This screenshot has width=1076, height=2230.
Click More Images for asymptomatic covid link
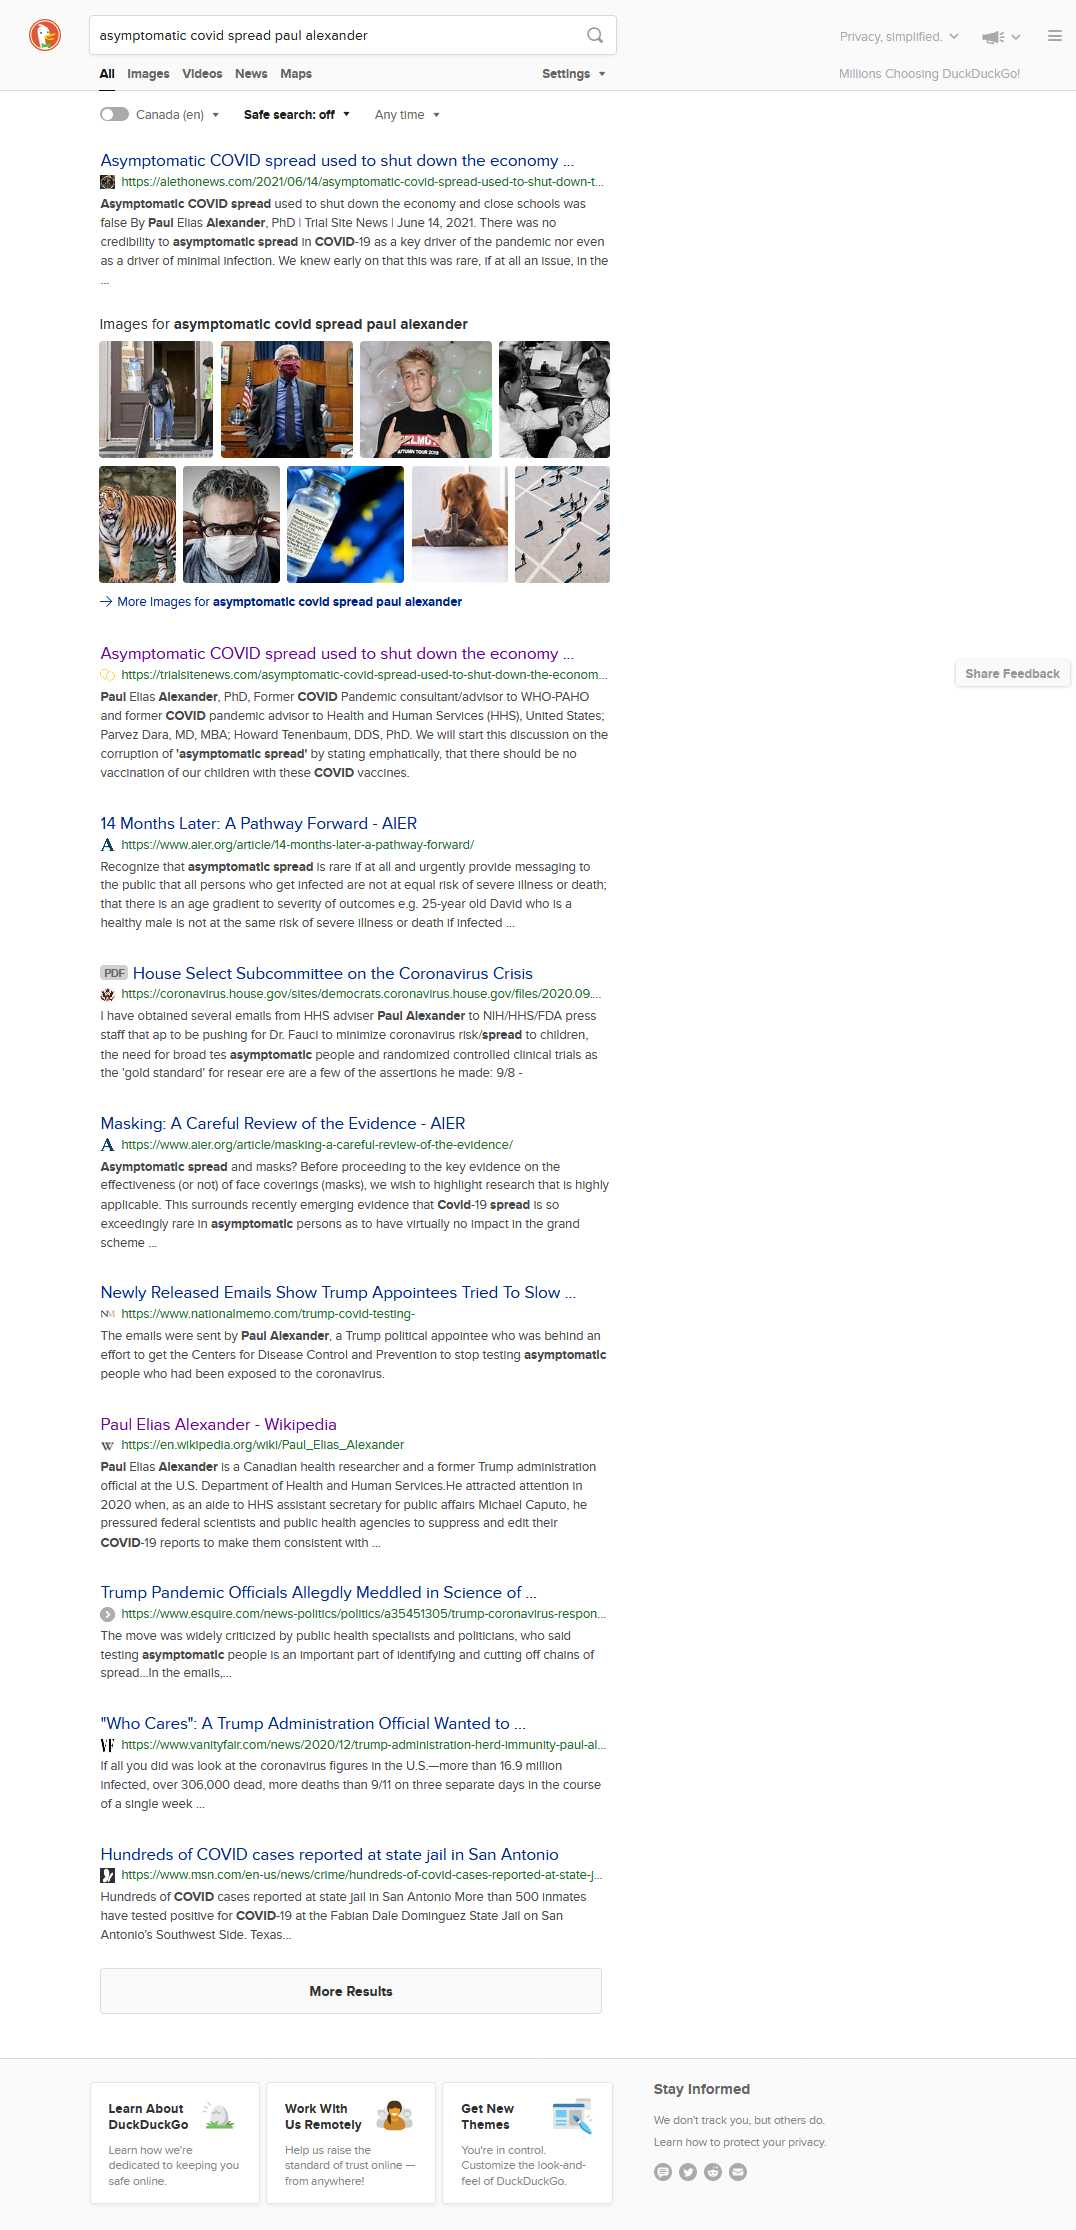(289, 602)
